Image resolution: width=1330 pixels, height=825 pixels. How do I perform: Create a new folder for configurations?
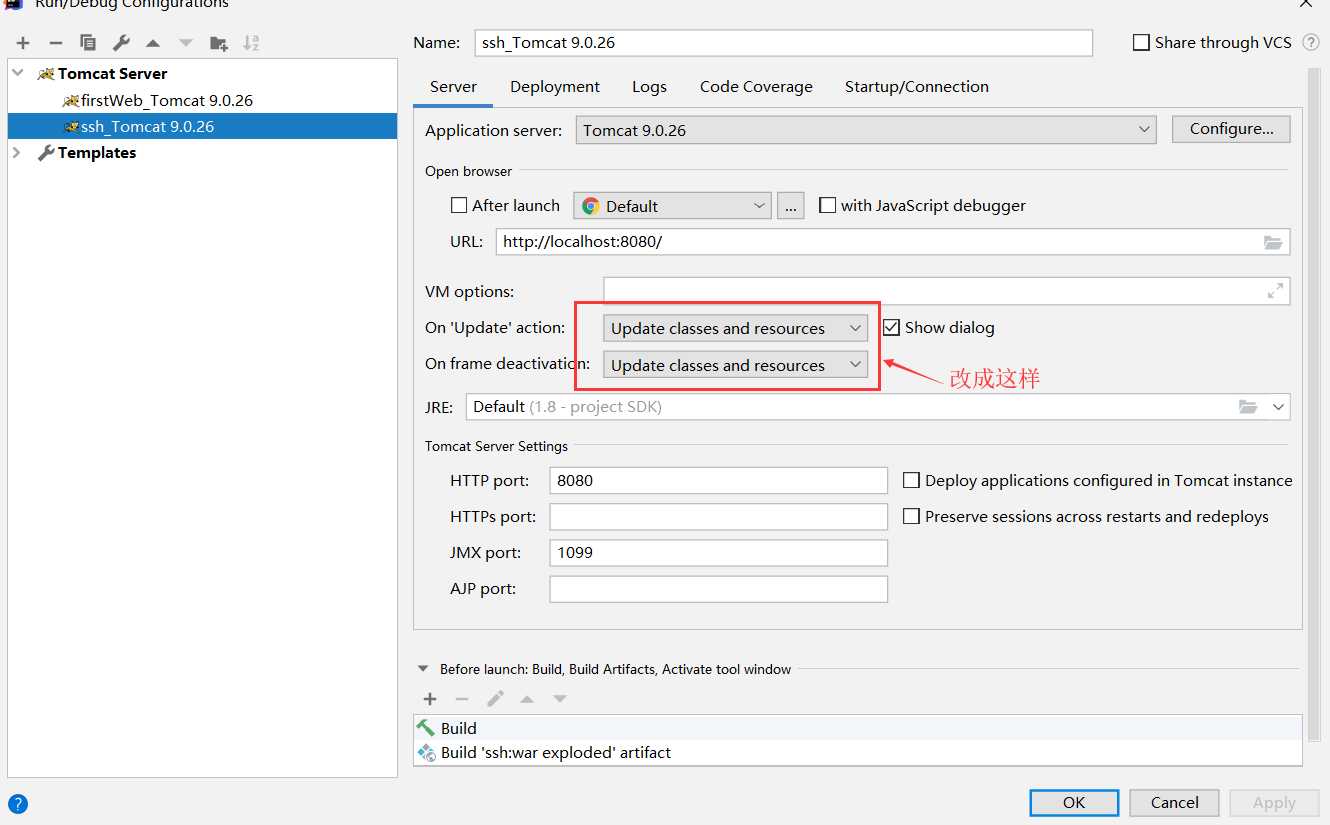coord(219,43)
